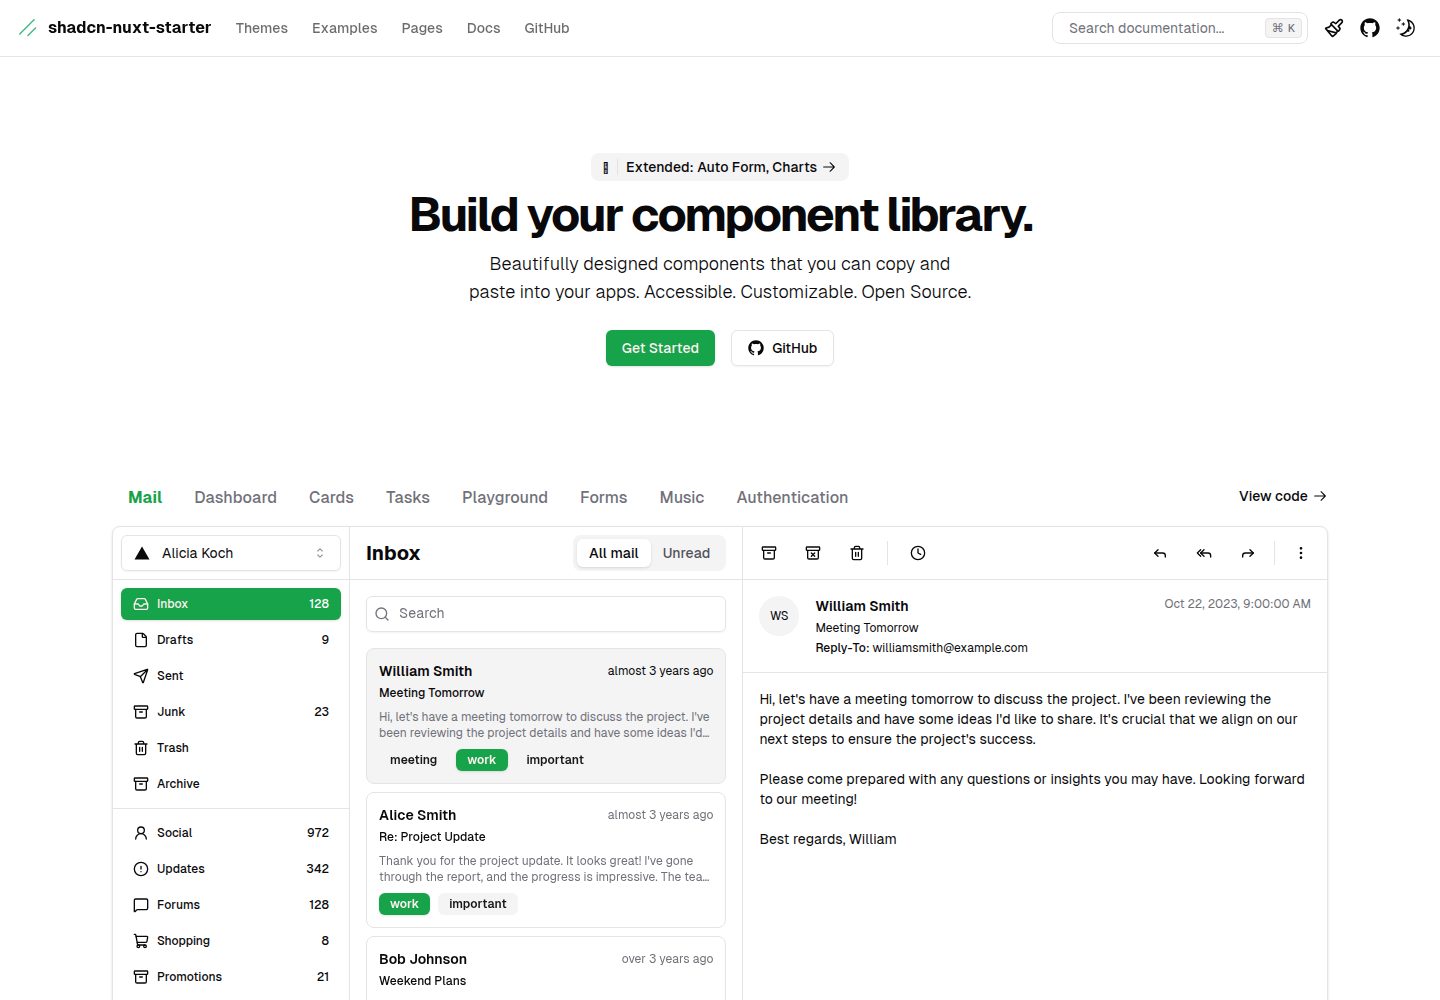Open the Updates category

tap(231, 869)
